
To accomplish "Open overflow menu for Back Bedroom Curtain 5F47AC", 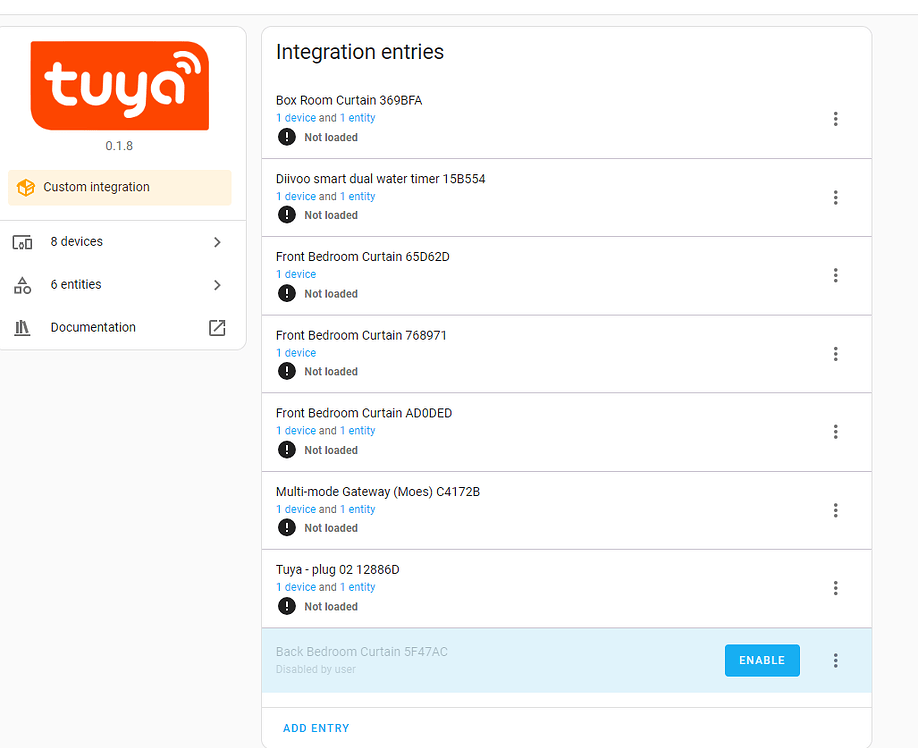I will pos(835,660).
